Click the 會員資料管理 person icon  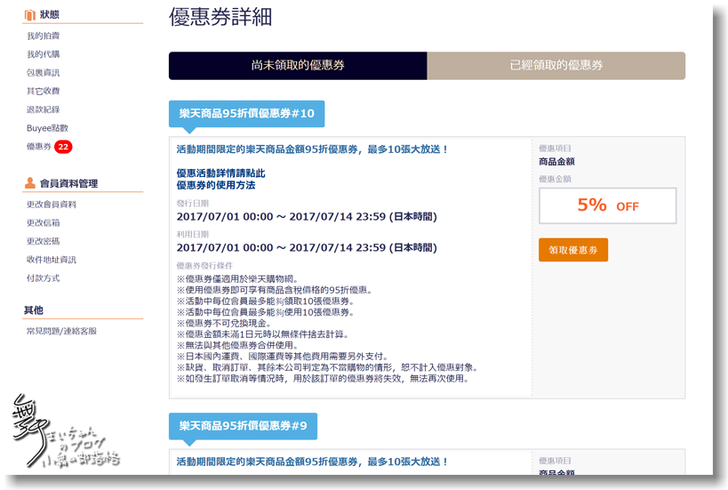(29, 183)
